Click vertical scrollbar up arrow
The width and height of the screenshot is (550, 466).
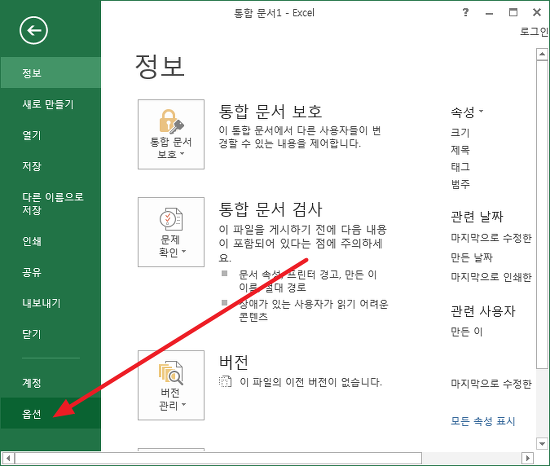(542, 54)
